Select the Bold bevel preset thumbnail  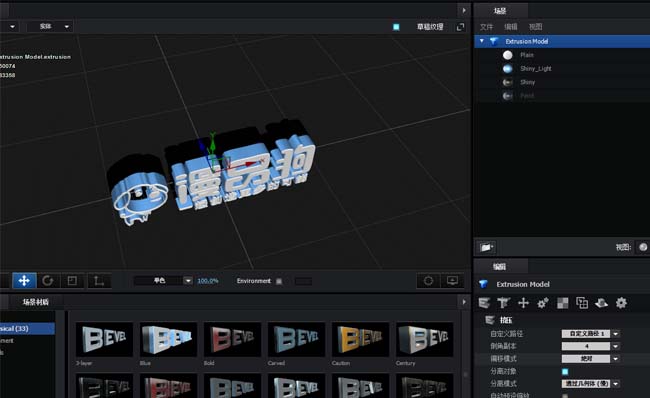click(232, 340)
